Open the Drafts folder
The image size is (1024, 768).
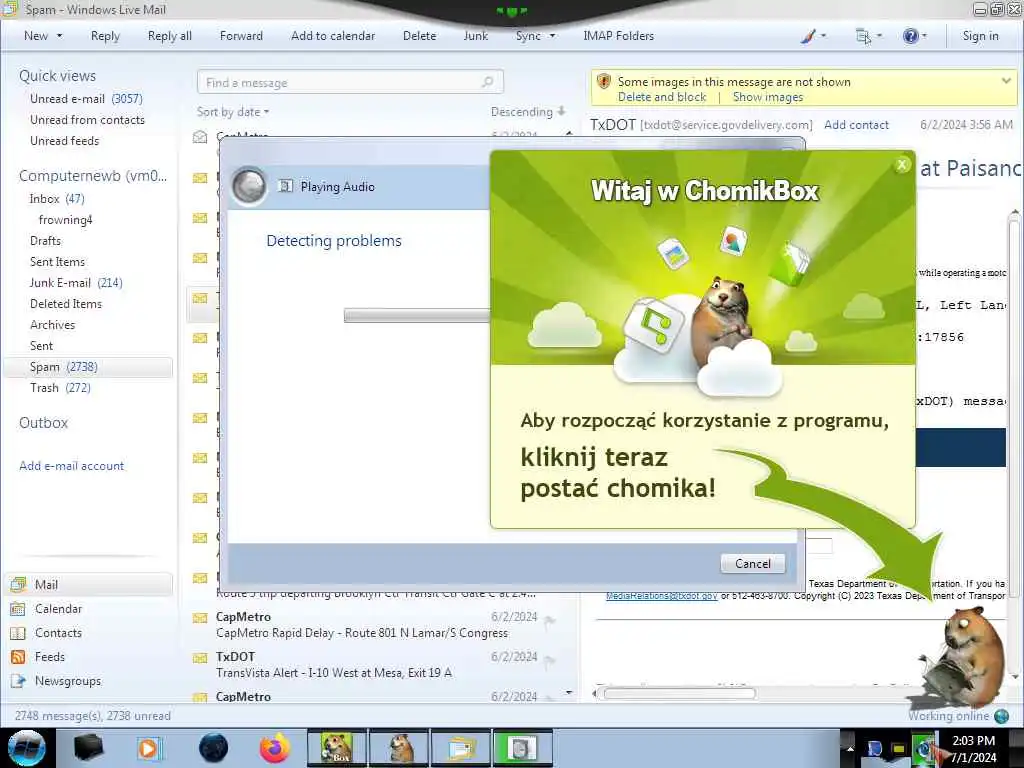pyautogui.click(x=45, y=240)
